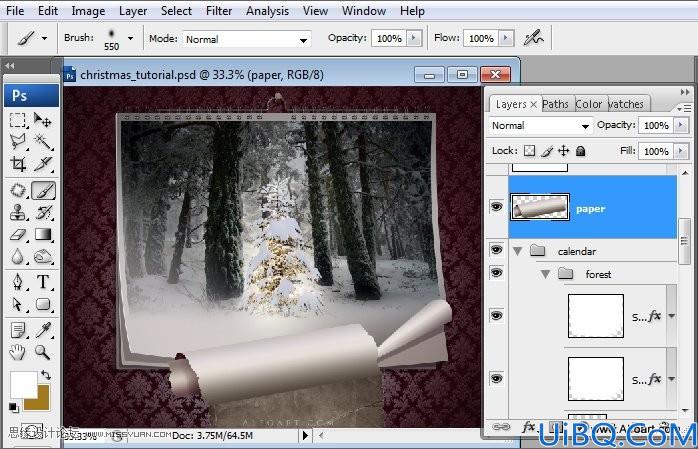This screenshot has width=698, height=449.
Task: Toggle lock transparent pixels
Action: 529,151
